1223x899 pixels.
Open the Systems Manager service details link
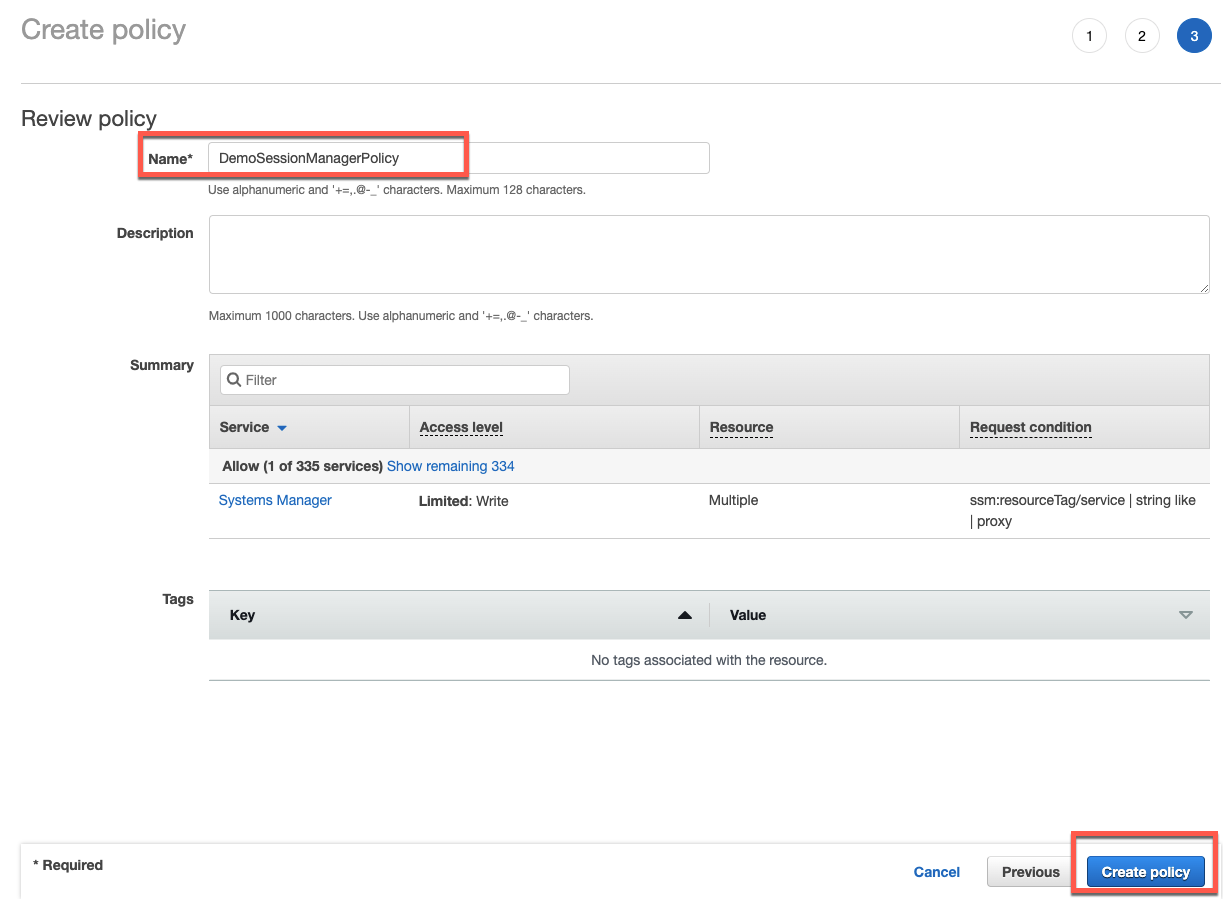[x=274, y=500]
